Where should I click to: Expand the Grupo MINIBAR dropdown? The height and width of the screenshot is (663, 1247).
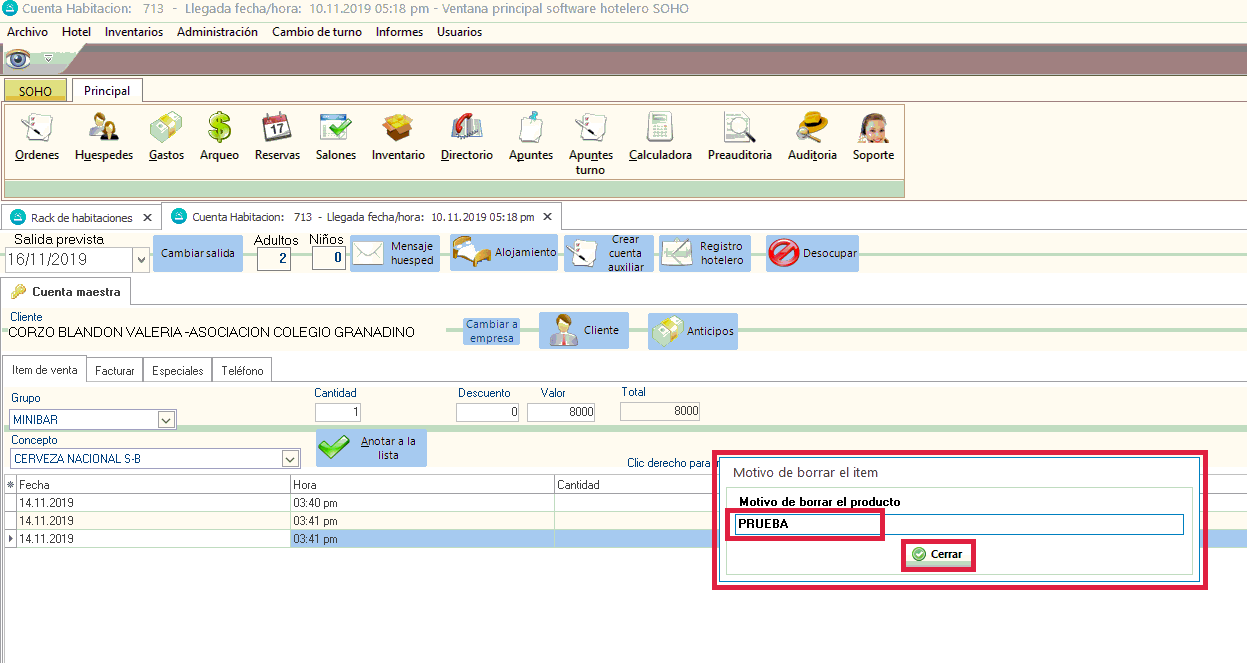[x=167, y=420]
